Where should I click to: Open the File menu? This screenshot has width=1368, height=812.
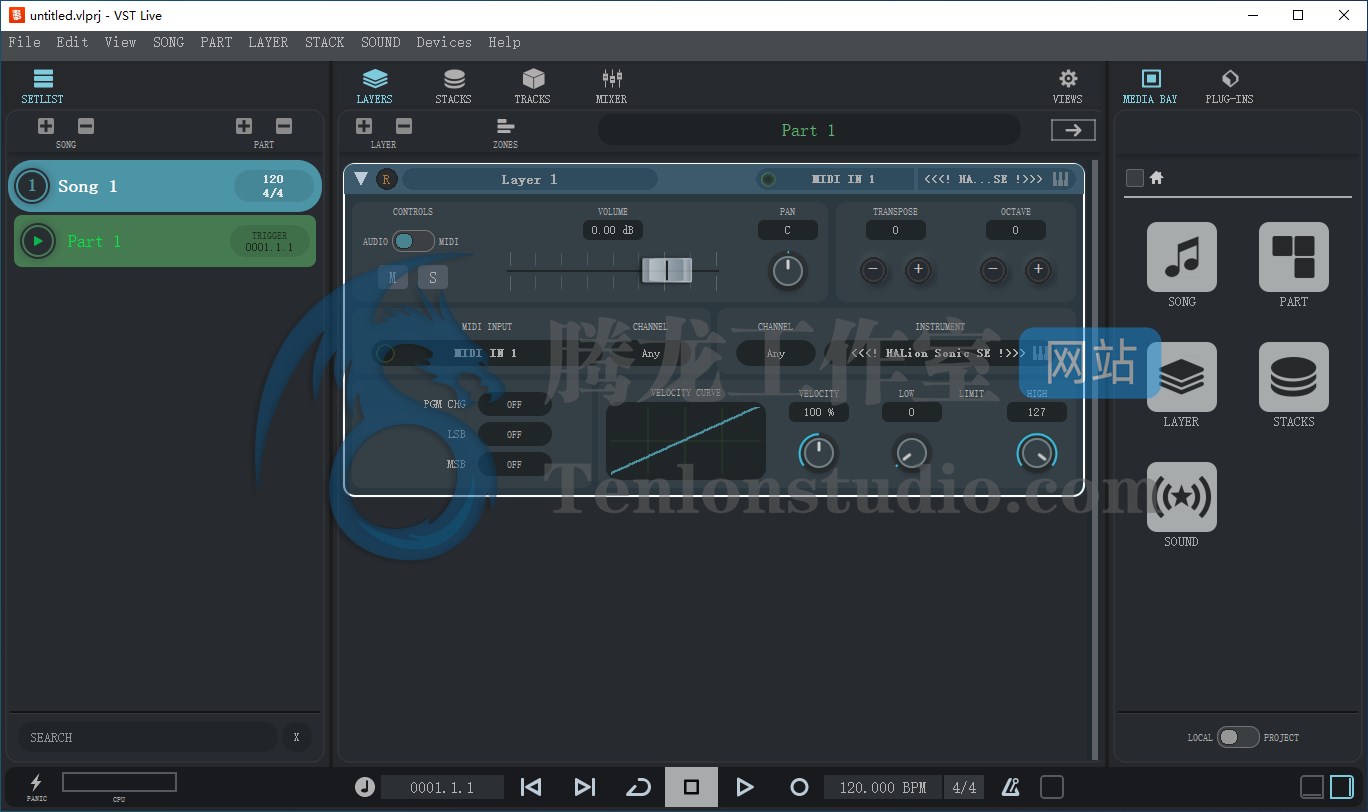point(24,42)
